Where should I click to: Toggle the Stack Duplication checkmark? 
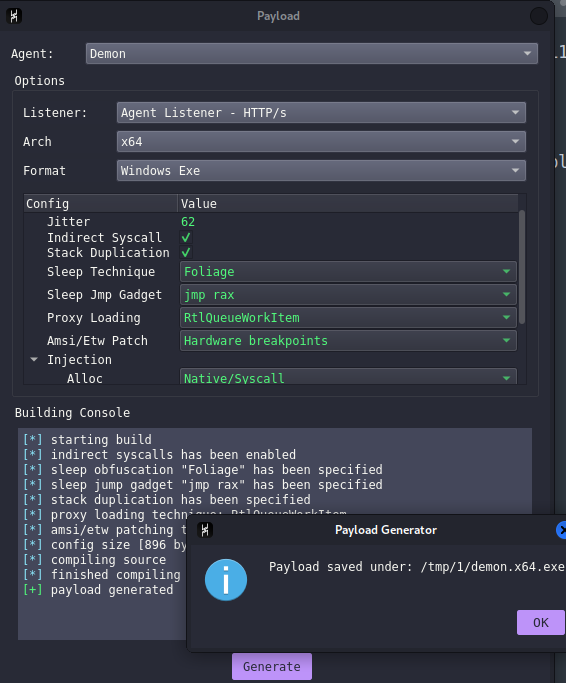pyautogui.click(x=186, y=252)
